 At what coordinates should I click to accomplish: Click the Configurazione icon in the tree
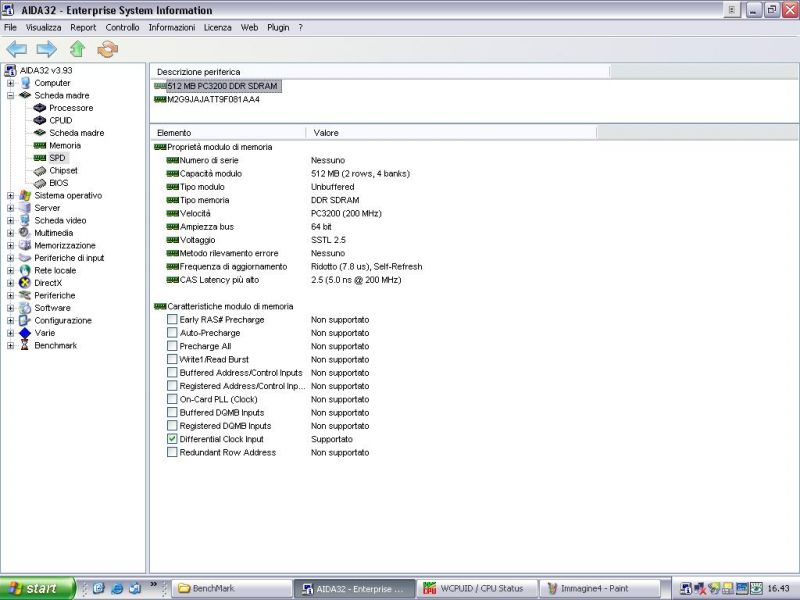tap(25, 320)
